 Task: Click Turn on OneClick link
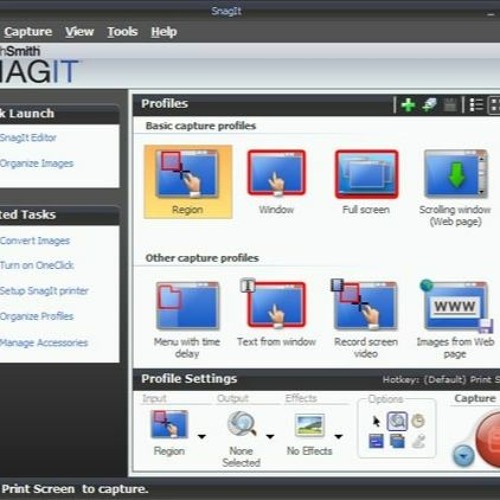click(x=37, y=265)
